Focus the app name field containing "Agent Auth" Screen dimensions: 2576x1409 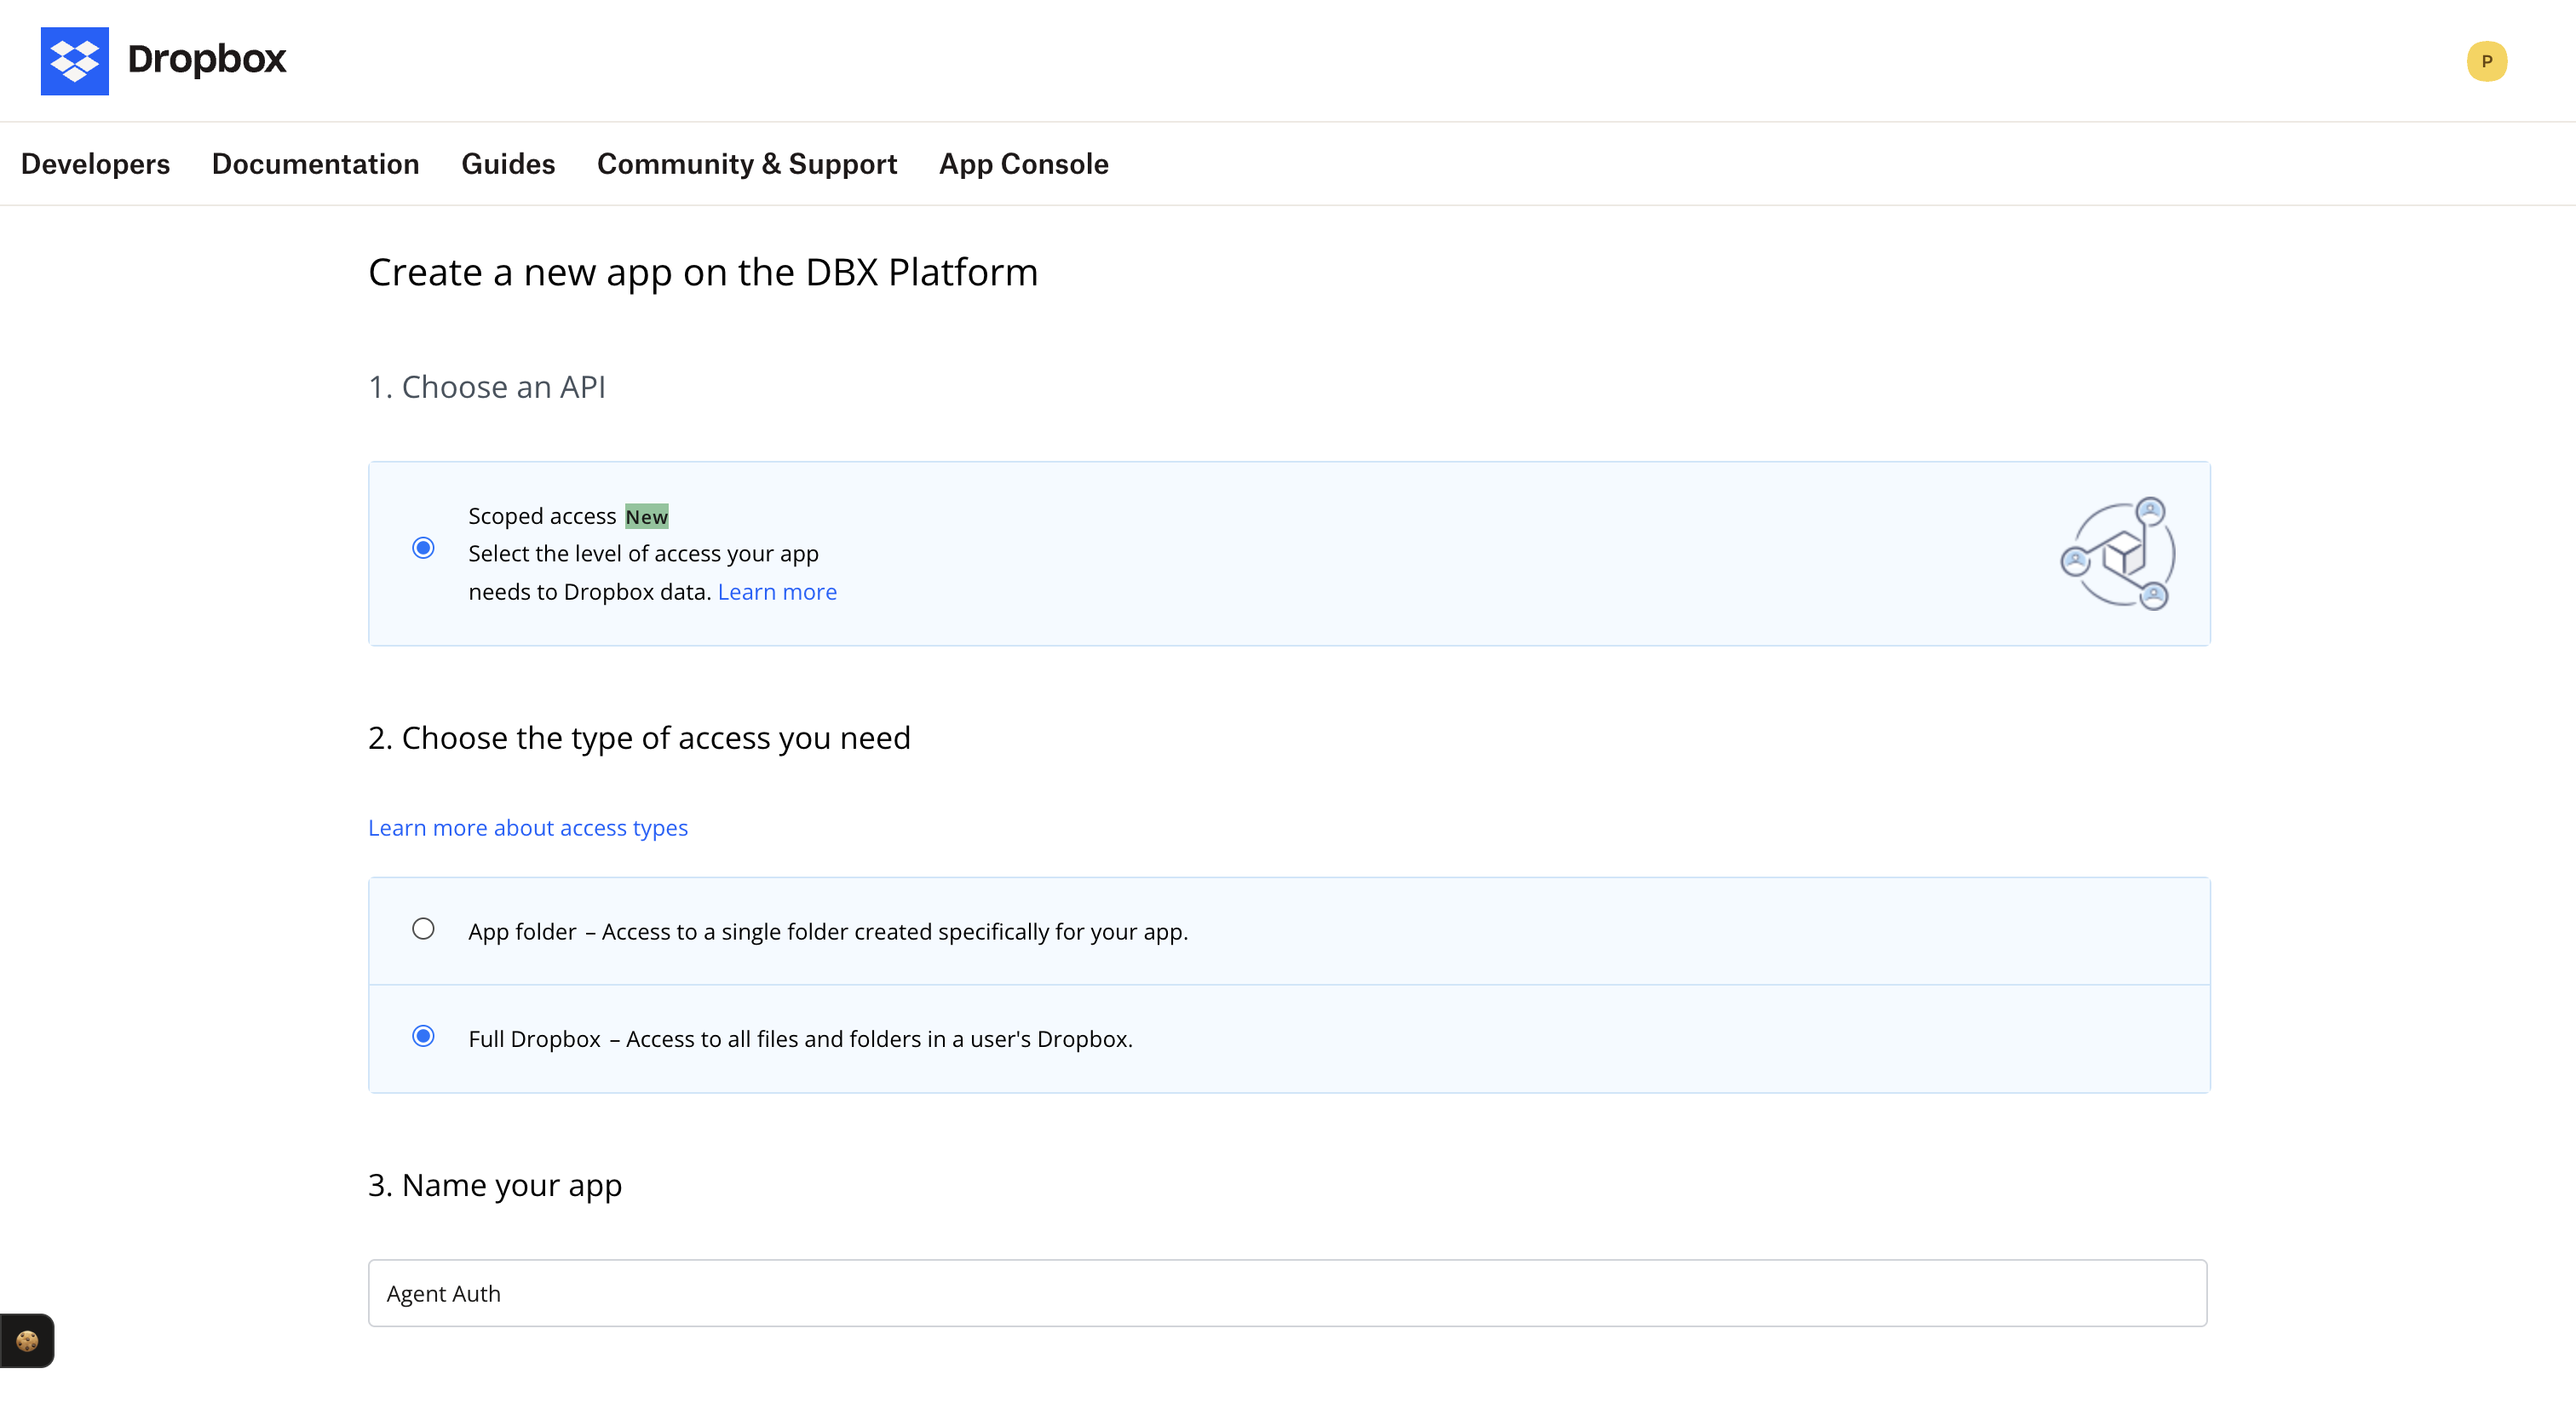[x=1287, y=1293]
